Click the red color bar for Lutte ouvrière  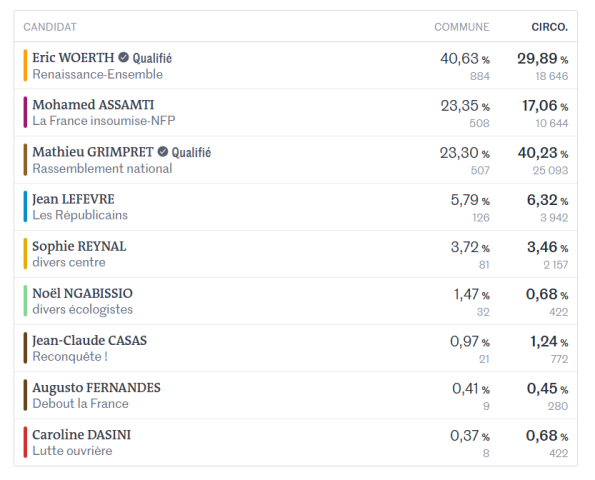click(25, 442)
